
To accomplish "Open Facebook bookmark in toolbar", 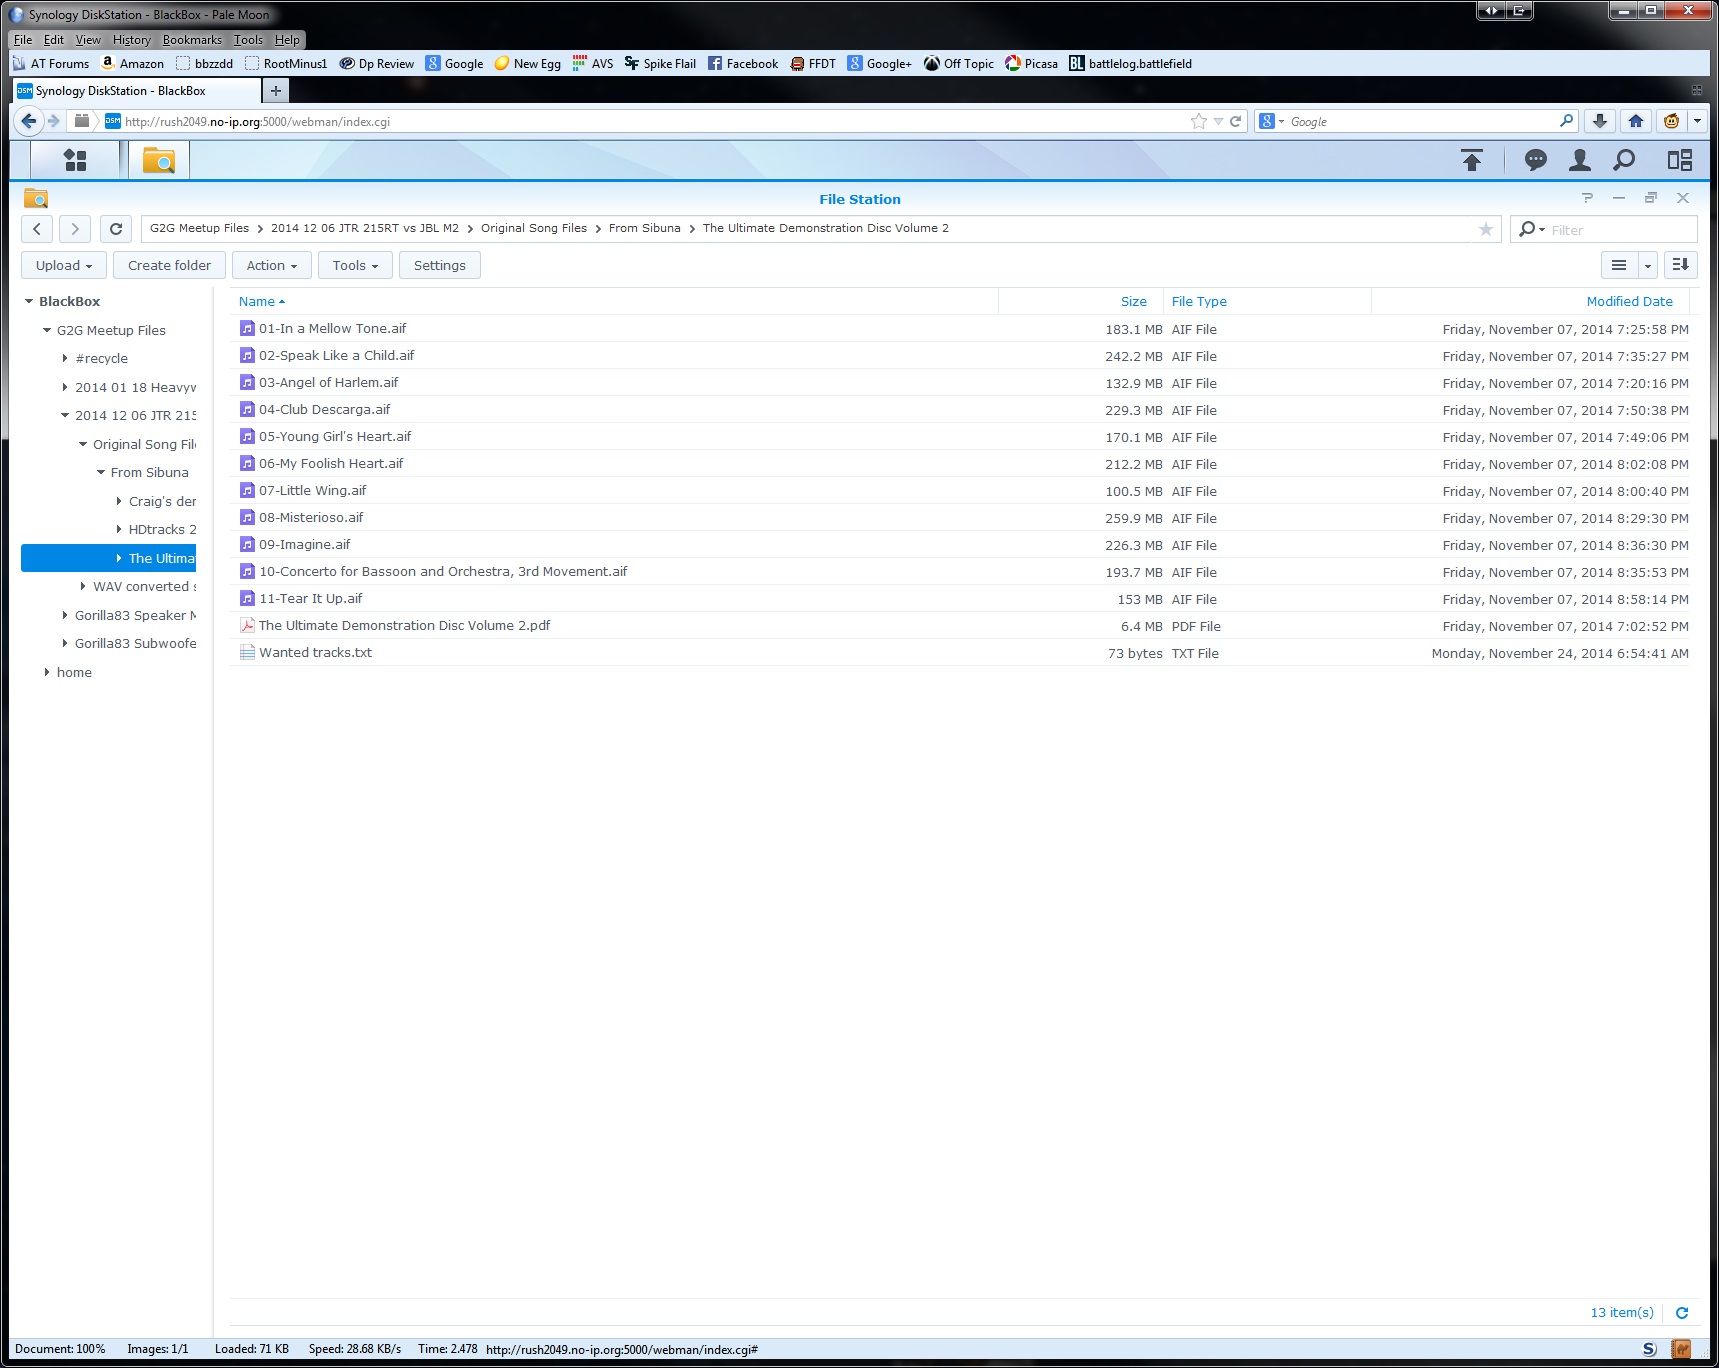I will pyautogui.click(x=743, y=63).
